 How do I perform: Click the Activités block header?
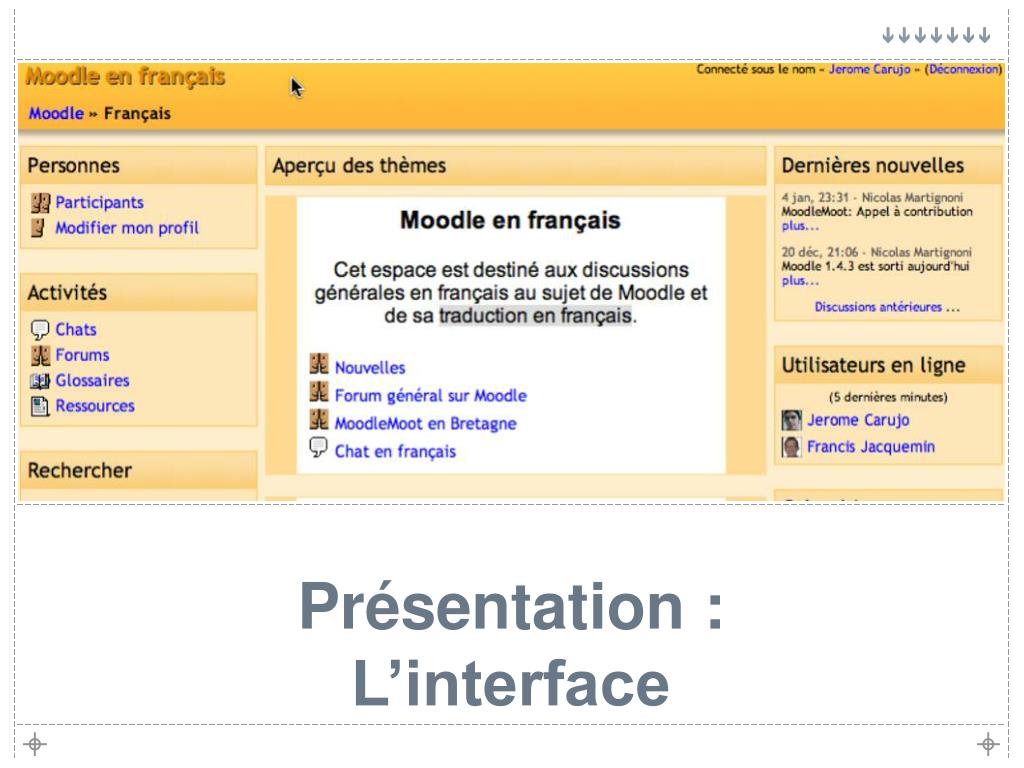point(138,293)
